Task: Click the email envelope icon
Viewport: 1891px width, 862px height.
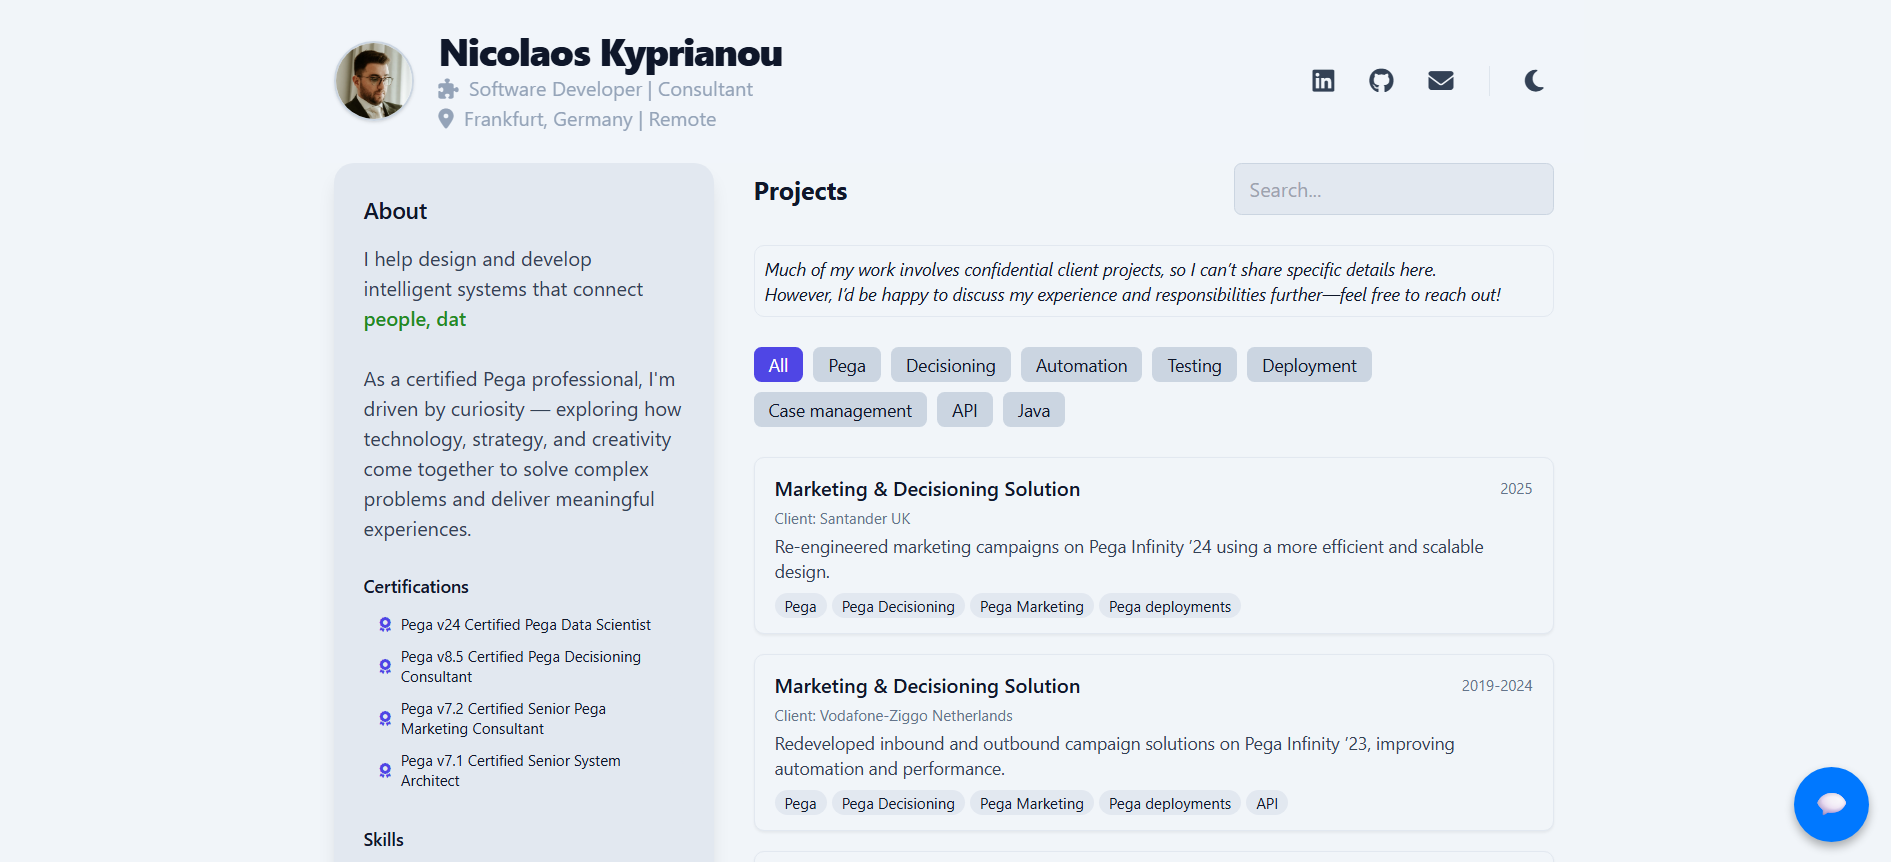Action: point(1440,81)
